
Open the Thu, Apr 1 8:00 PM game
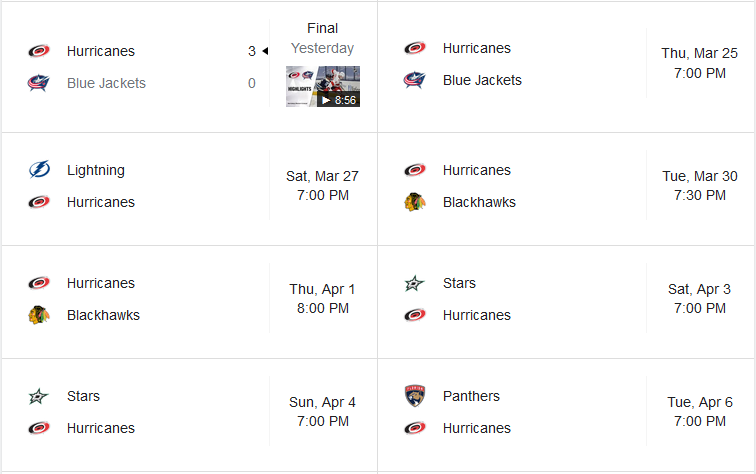click(x=322, y=298)
